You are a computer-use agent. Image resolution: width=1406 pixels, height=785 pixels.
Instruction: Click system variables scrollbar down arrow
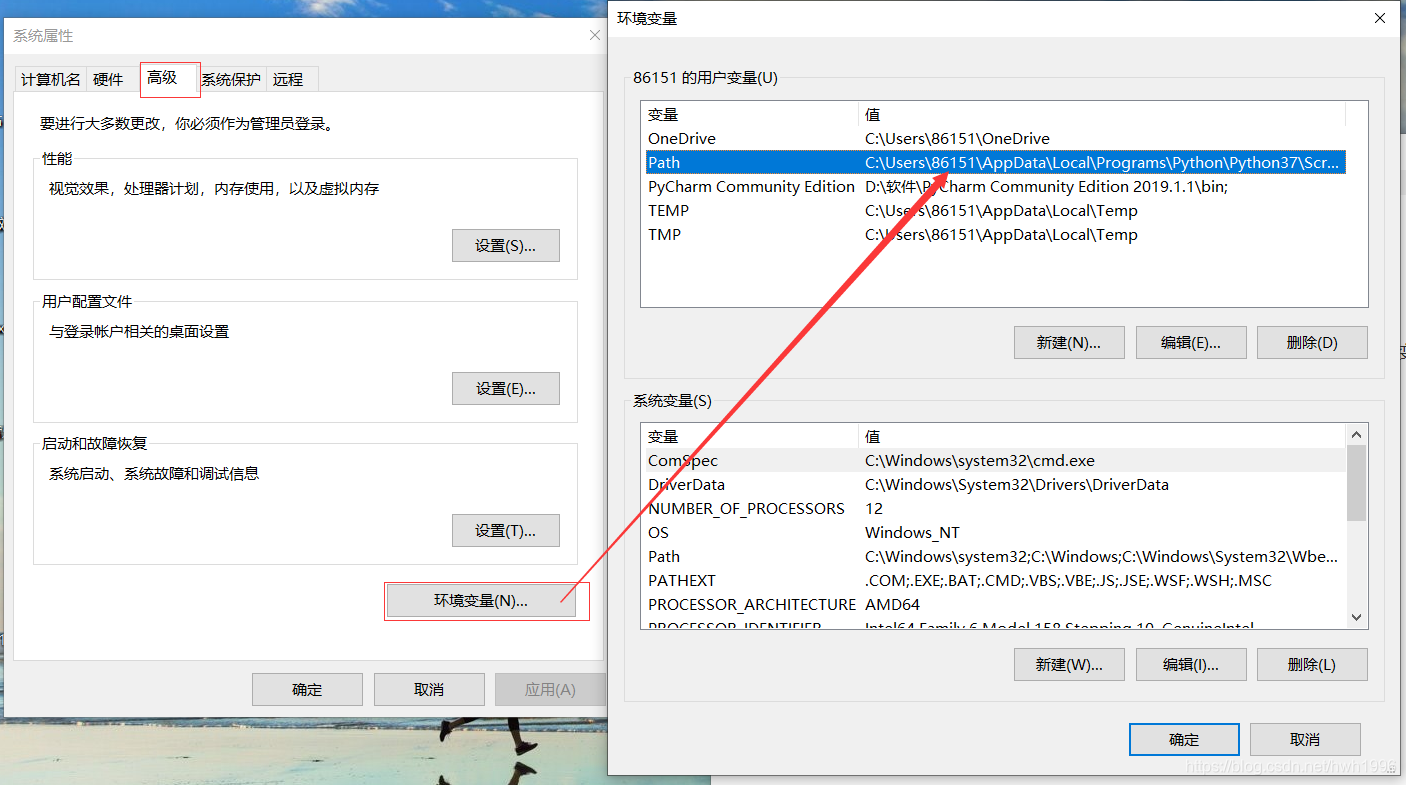click(x=1356, y=618)
